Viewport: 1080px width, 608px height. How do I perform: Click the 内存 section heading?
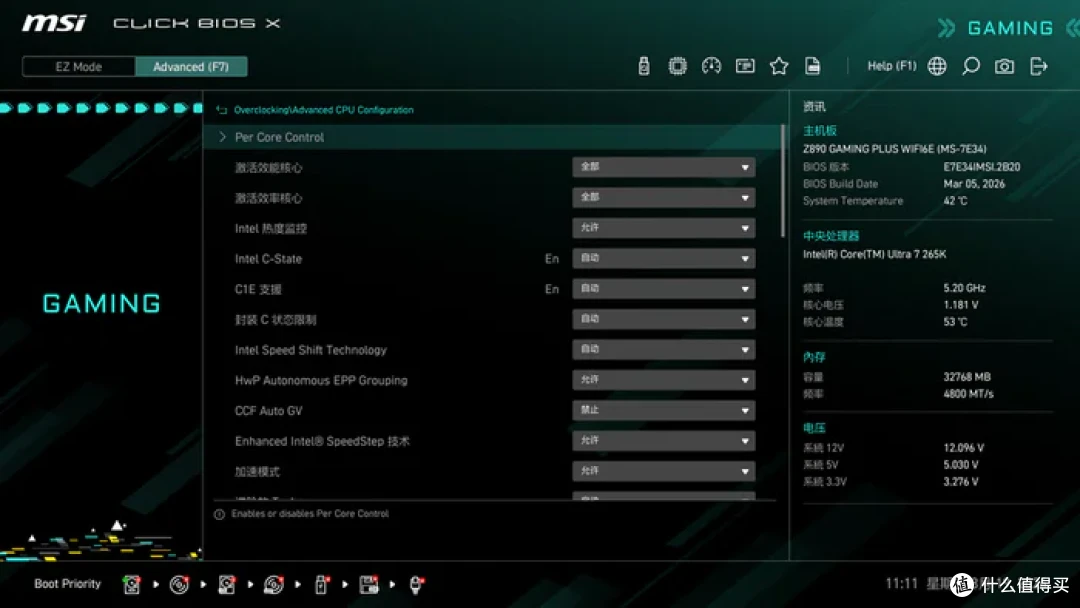pos(814,357)
